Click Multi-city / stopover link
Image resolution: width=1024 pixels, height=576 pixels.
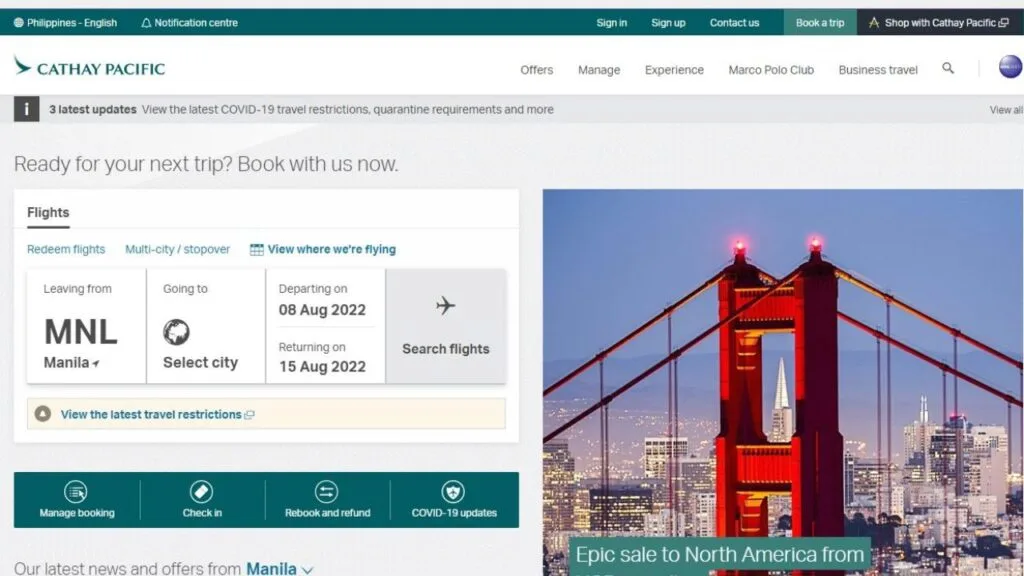(x=178, y=249)
